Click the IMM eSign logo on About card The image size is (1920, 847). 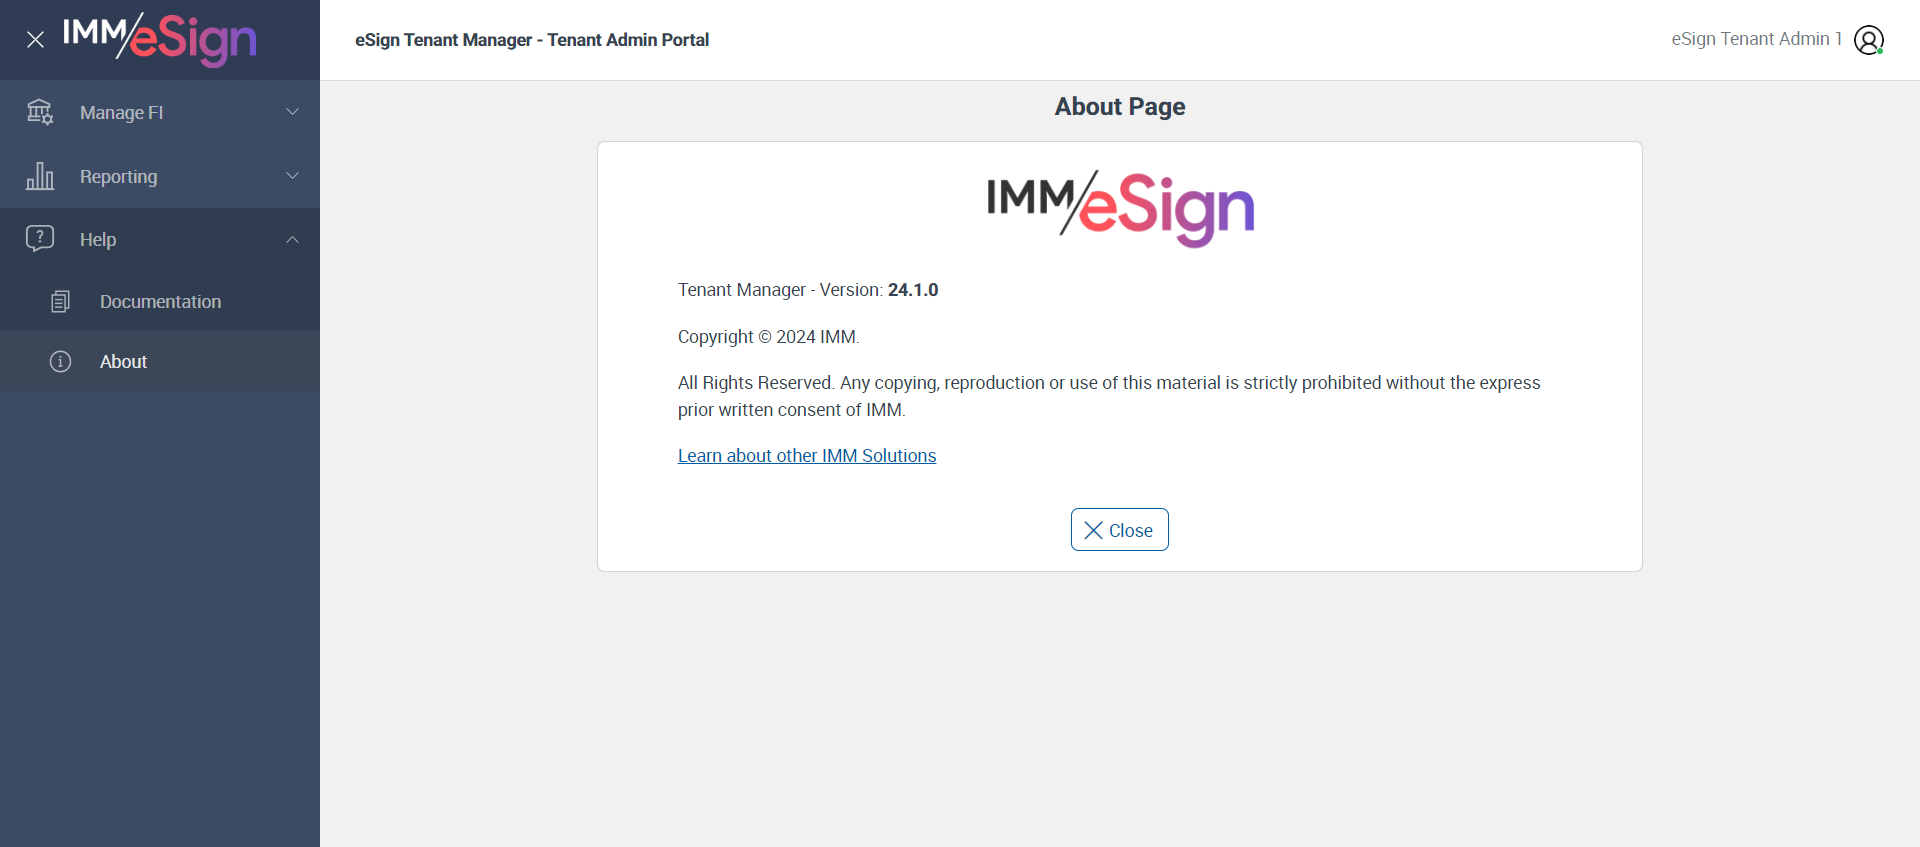(x=1120, y=208)
